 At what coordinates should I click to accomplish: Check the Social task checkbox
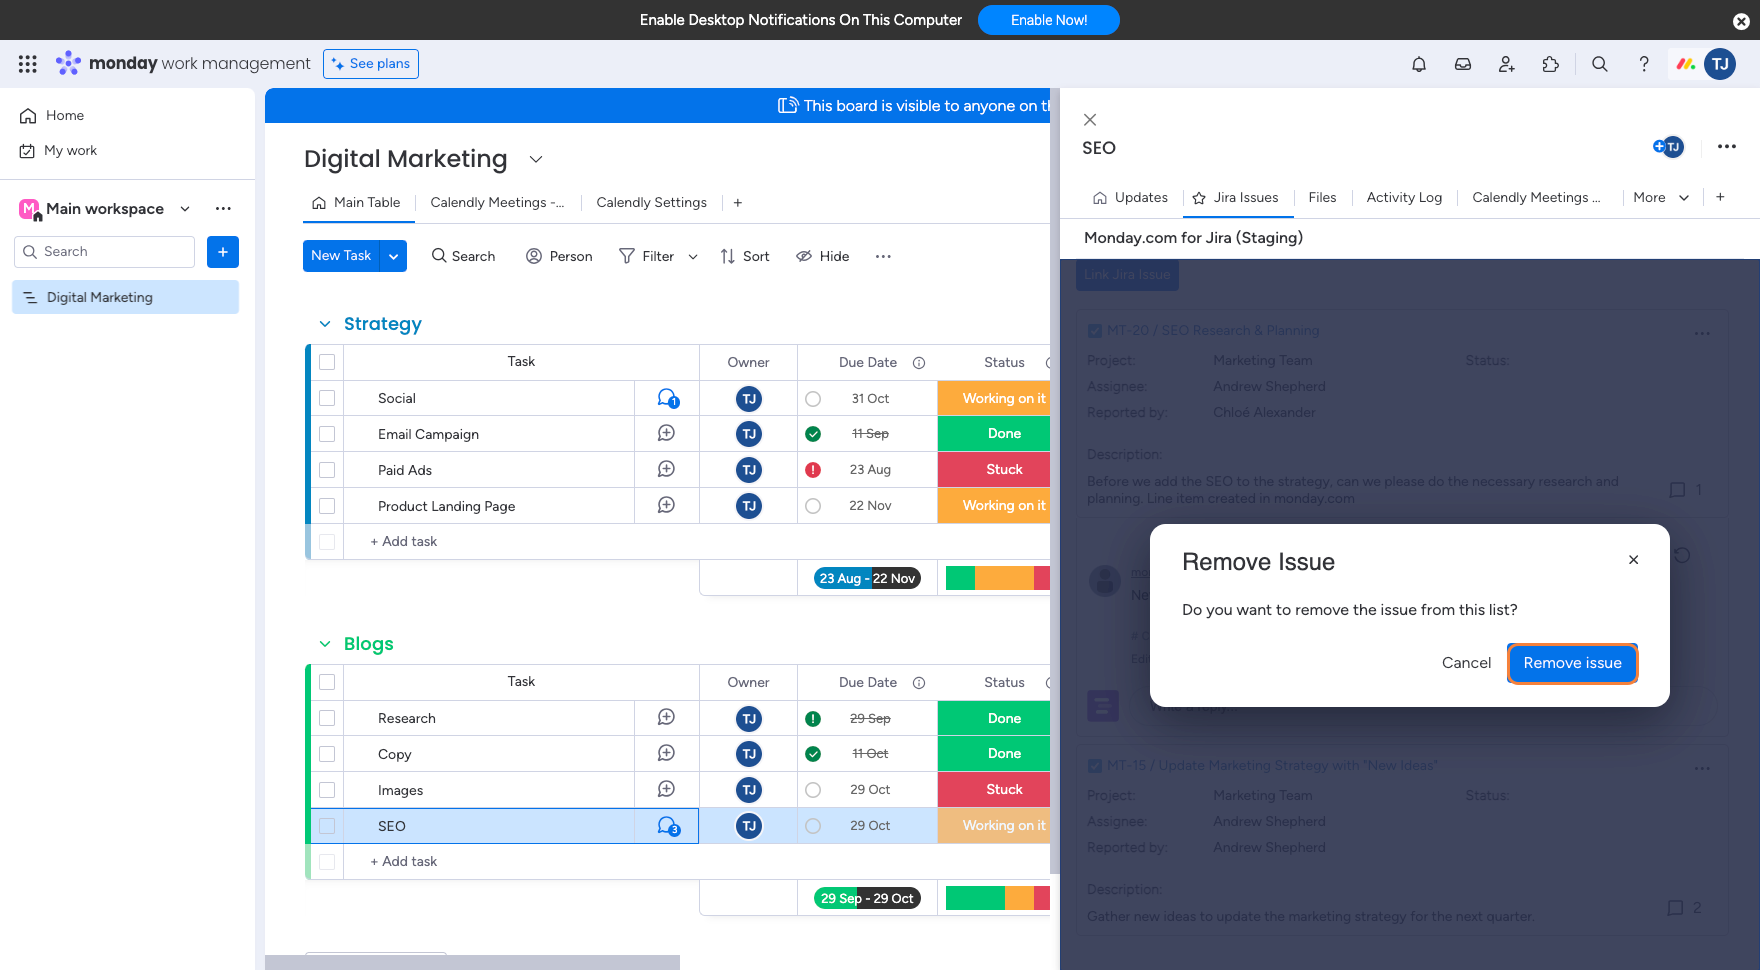tap(327, 398)
